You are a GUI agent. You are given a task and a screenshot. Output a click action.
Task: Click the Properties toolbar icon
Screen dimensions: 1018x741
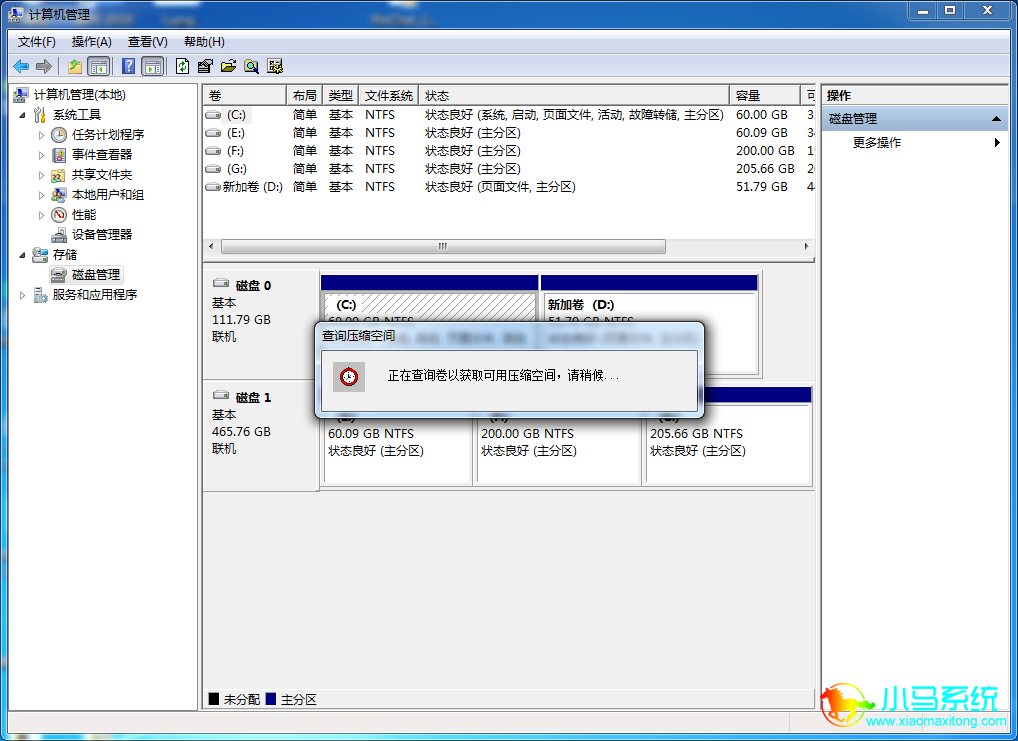pyautogui.click(x=205, y=66)
